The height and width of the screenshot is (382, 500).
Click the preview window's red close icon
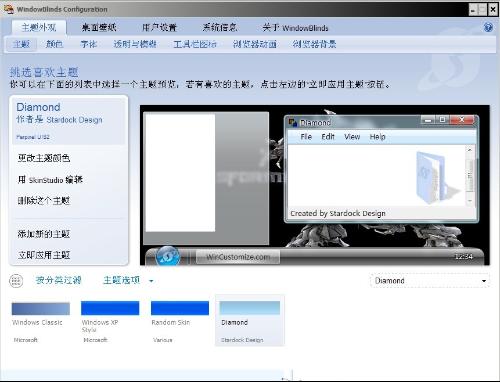tap(462, 119)
